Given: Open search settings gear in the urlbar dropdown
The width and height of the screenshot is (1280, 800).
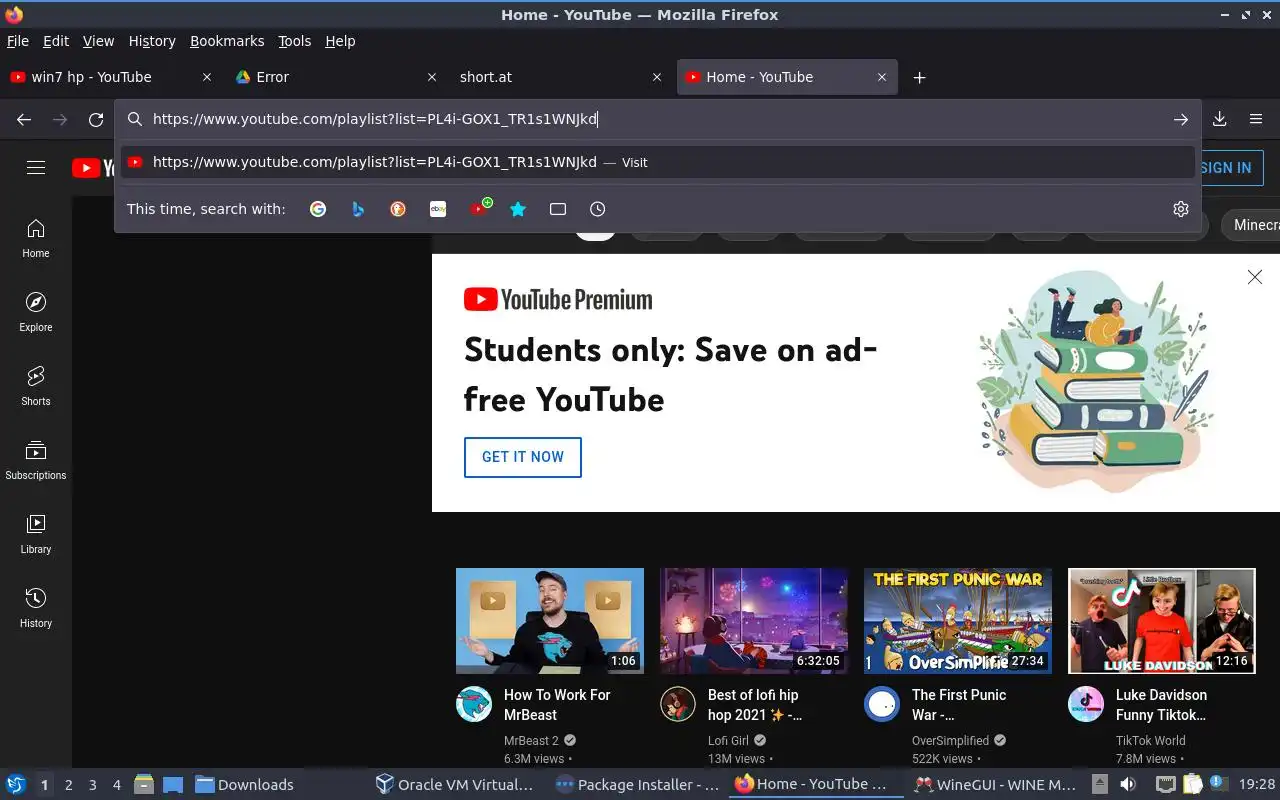Looking at the screenshot, I should point(1181,209).
